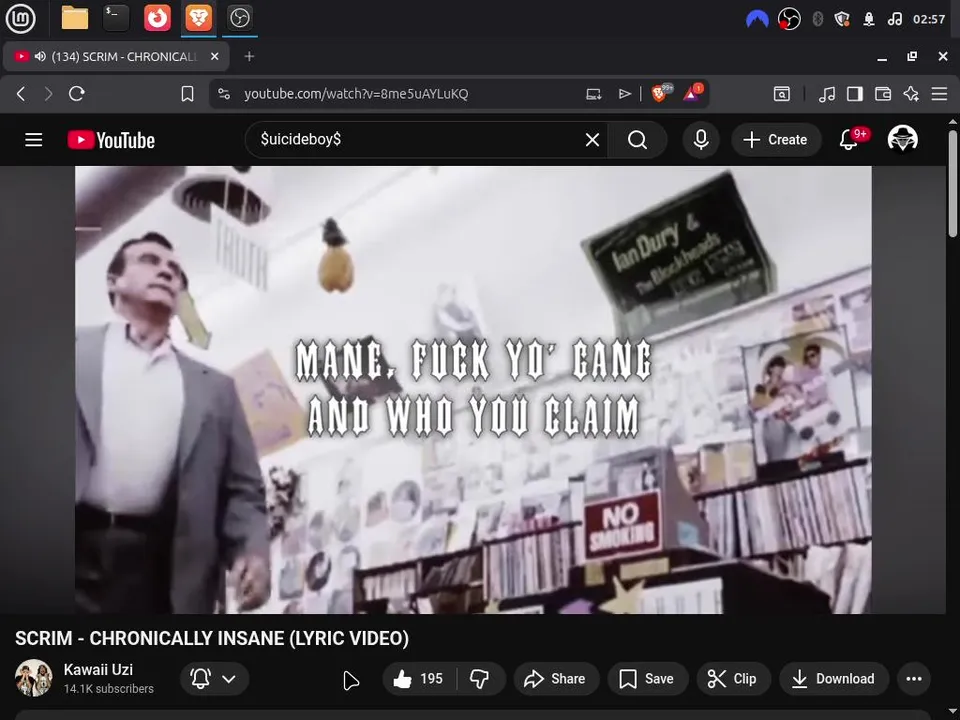Open the YouTube guide hamburger menu
Image resolution: width=960 pixels, height=720 pixels.
(x=34, y=140)
